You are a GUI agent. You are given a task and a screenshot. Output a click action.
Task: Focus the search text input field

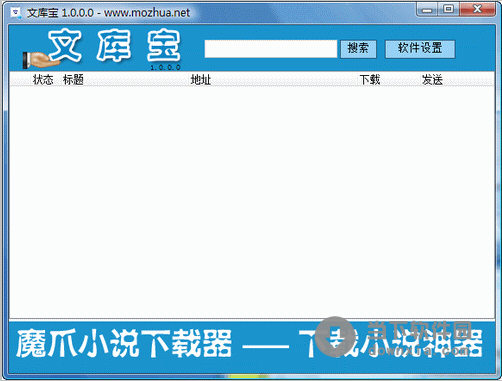(x=271, y=49)
